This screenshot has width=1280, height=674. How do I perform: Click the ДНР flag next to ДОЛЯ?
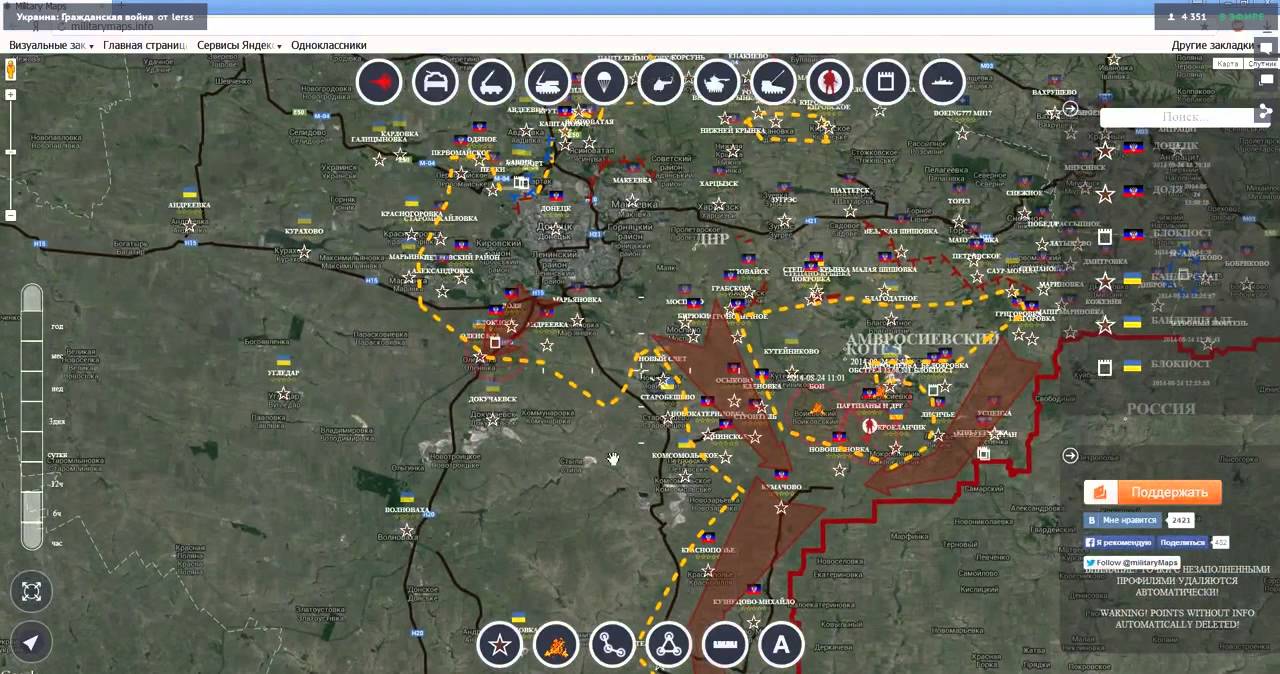[1132, 190]
